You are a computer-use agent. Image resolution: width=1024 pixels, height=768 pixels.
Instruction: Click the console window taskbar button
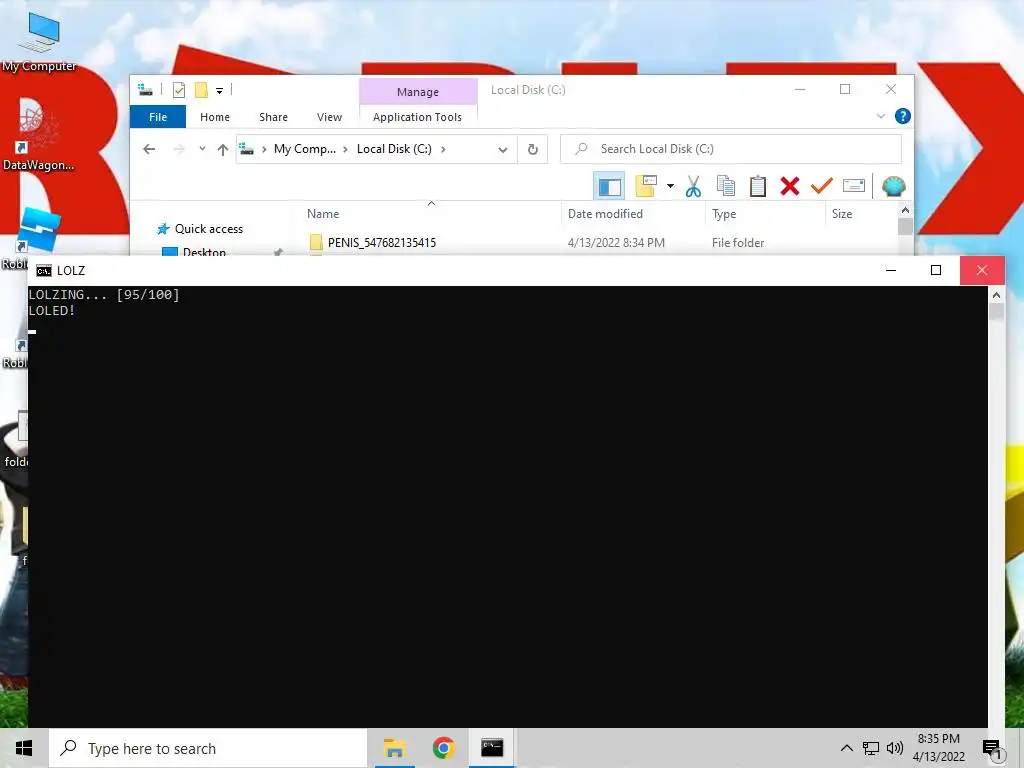(492, 748)
